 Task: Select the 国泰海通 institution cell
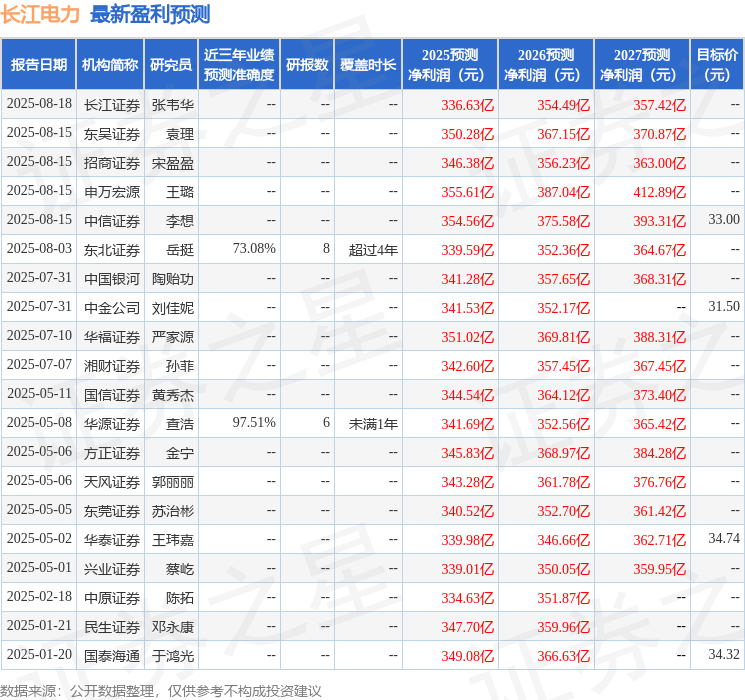[x=112, y=656]
